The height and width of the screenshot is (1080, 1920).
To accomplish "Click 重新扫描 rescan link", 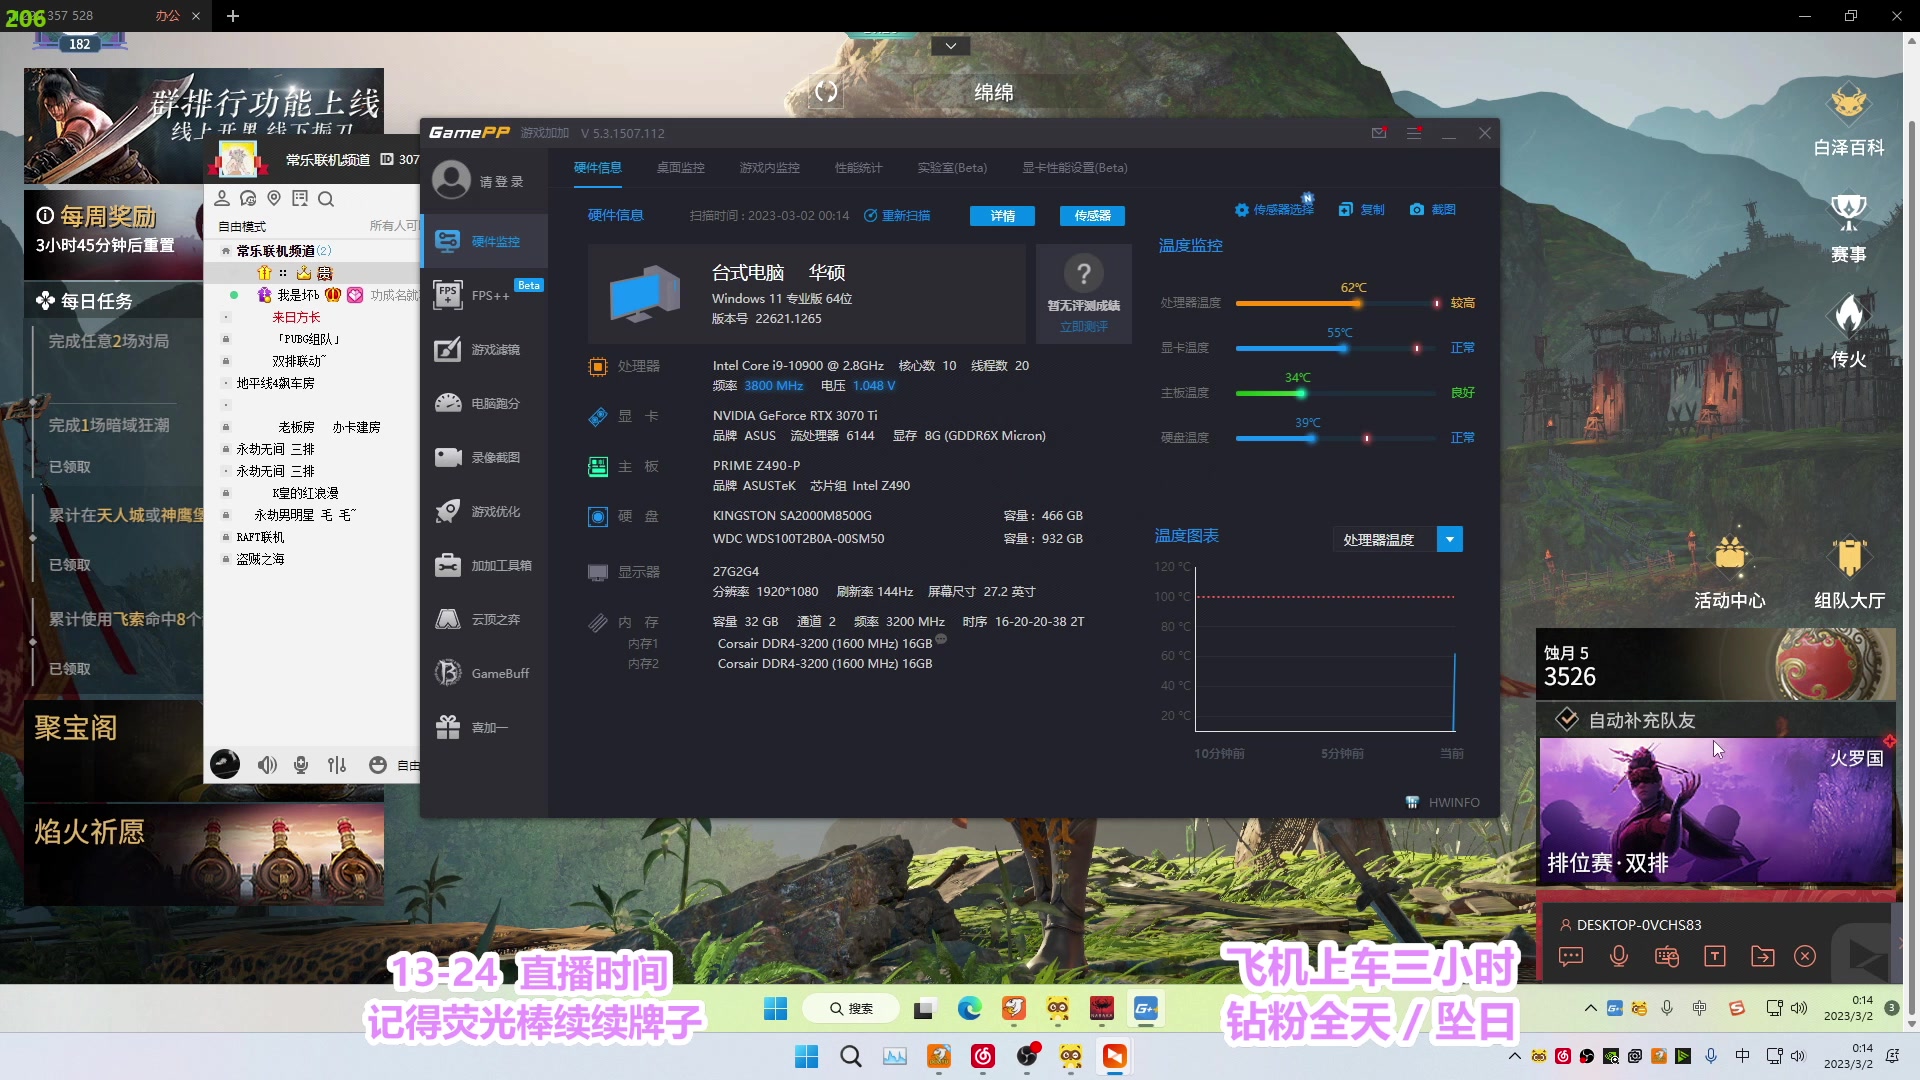I will point(897,215).
